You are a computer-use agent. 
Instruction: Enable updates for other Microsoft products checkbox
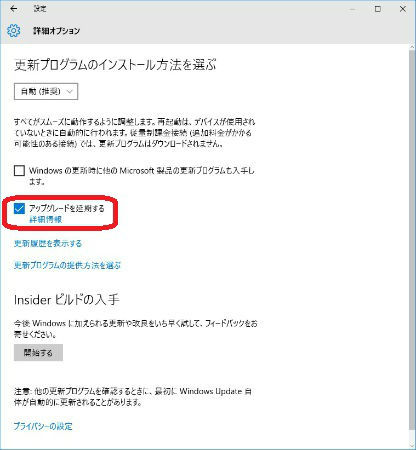pos(19,171)
